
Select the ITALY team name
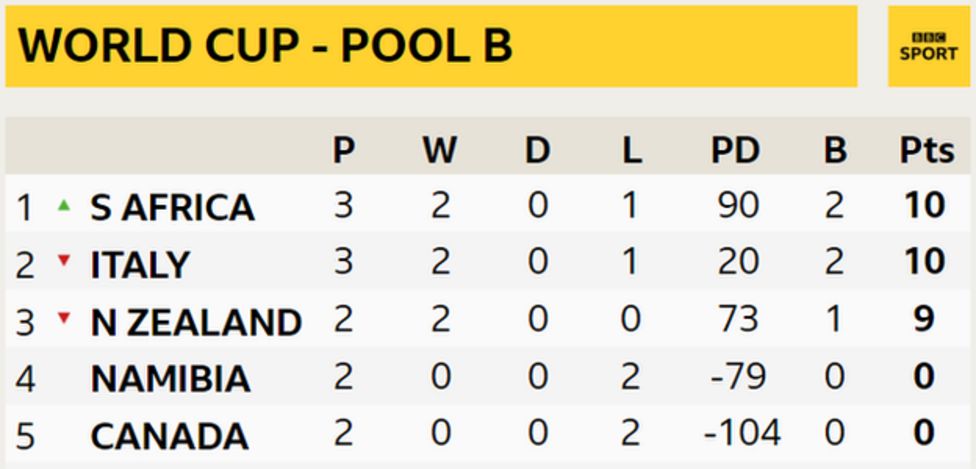tap(139, 264)
